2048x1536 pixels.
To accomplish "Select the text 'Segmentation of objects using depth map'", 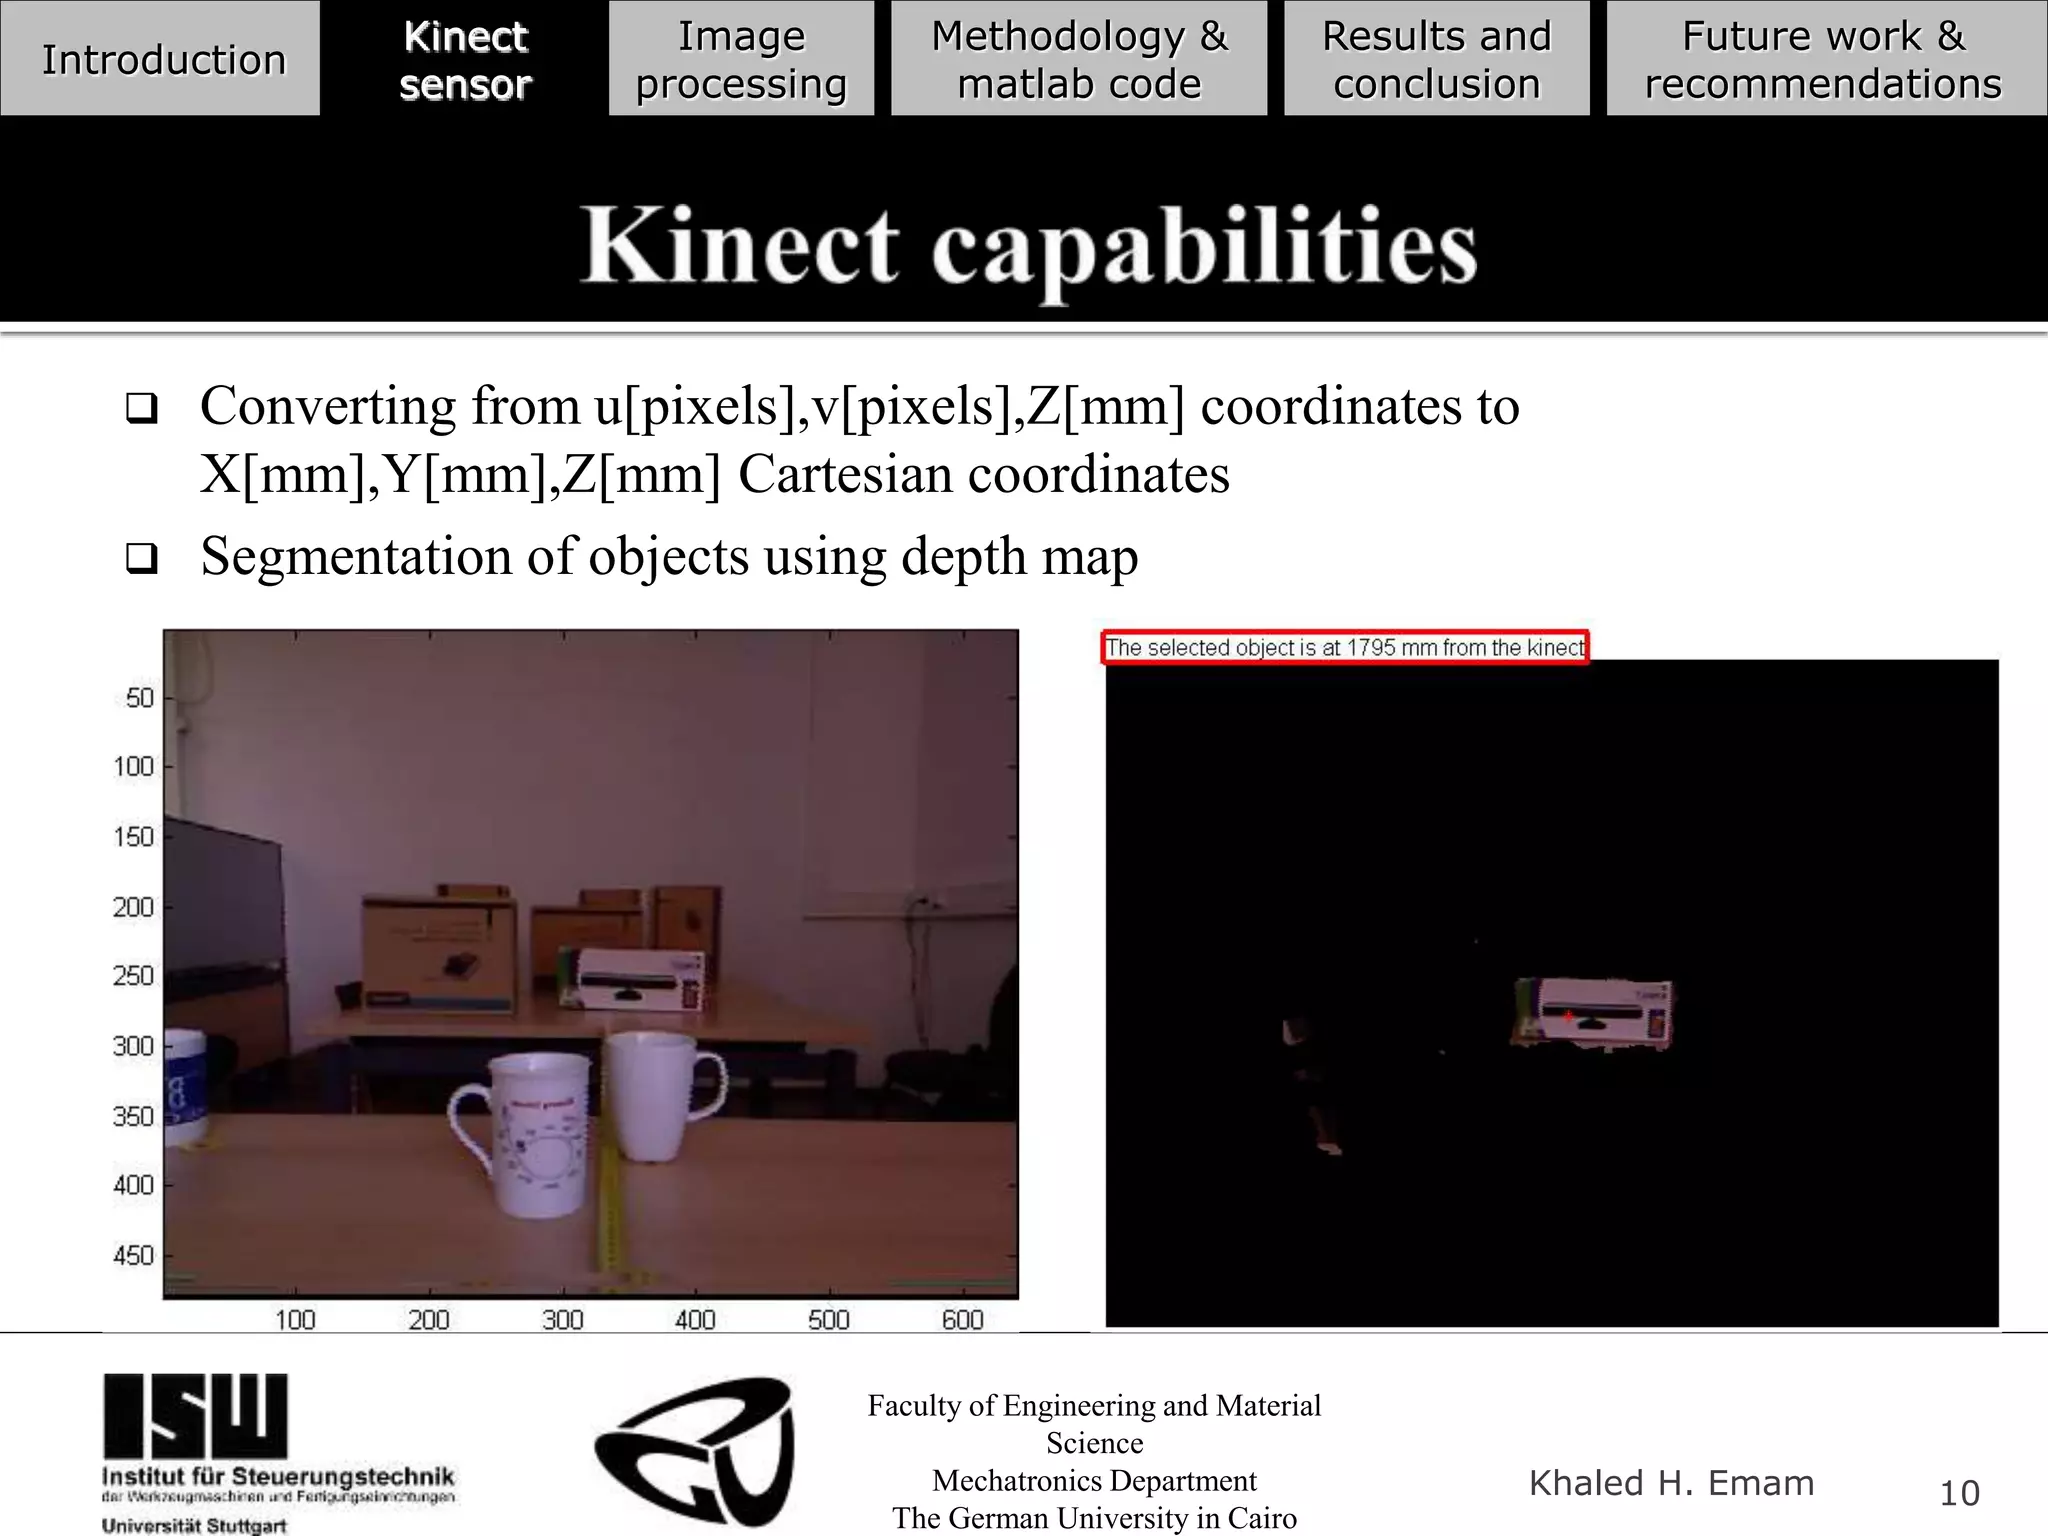I will point(669,556).
